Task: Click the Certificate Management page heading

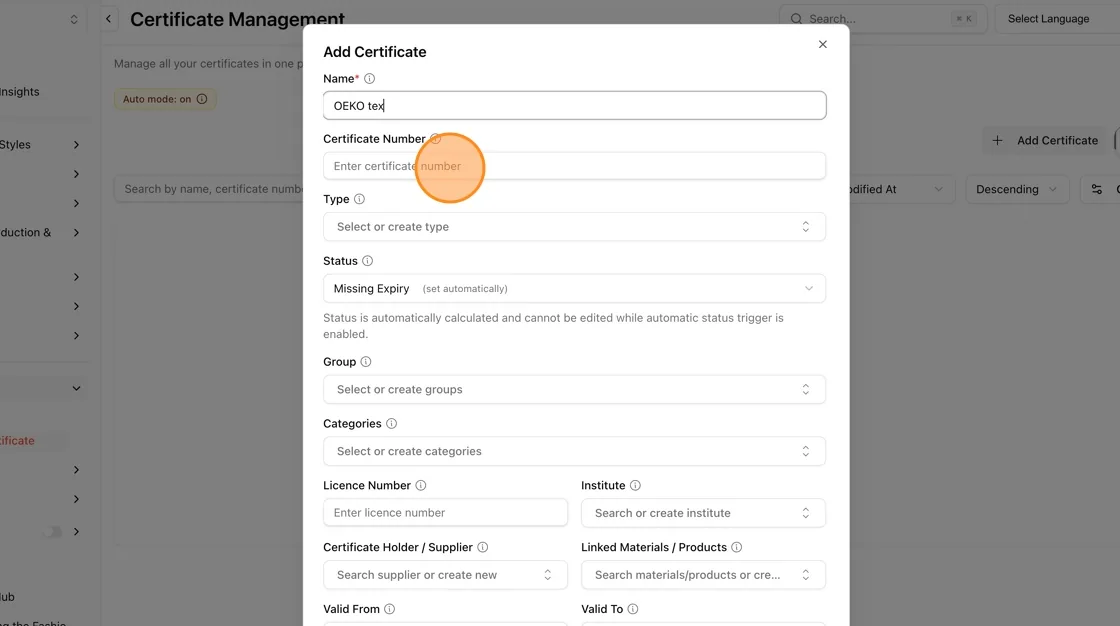Action: [x=237, y=19]
